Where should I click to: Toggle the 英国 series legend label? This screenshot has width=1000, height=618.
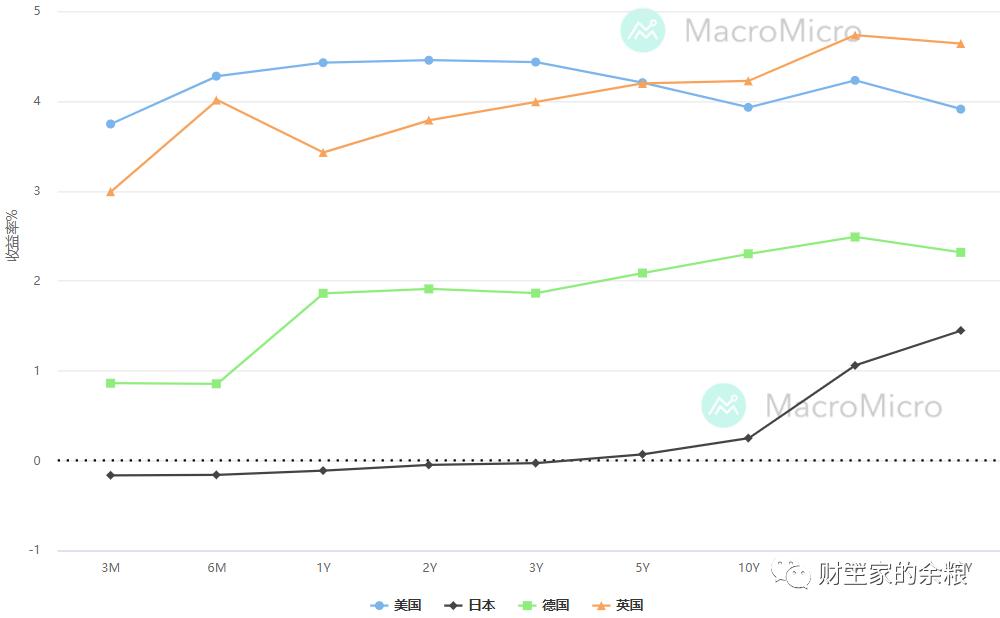[x=630, y=605]
